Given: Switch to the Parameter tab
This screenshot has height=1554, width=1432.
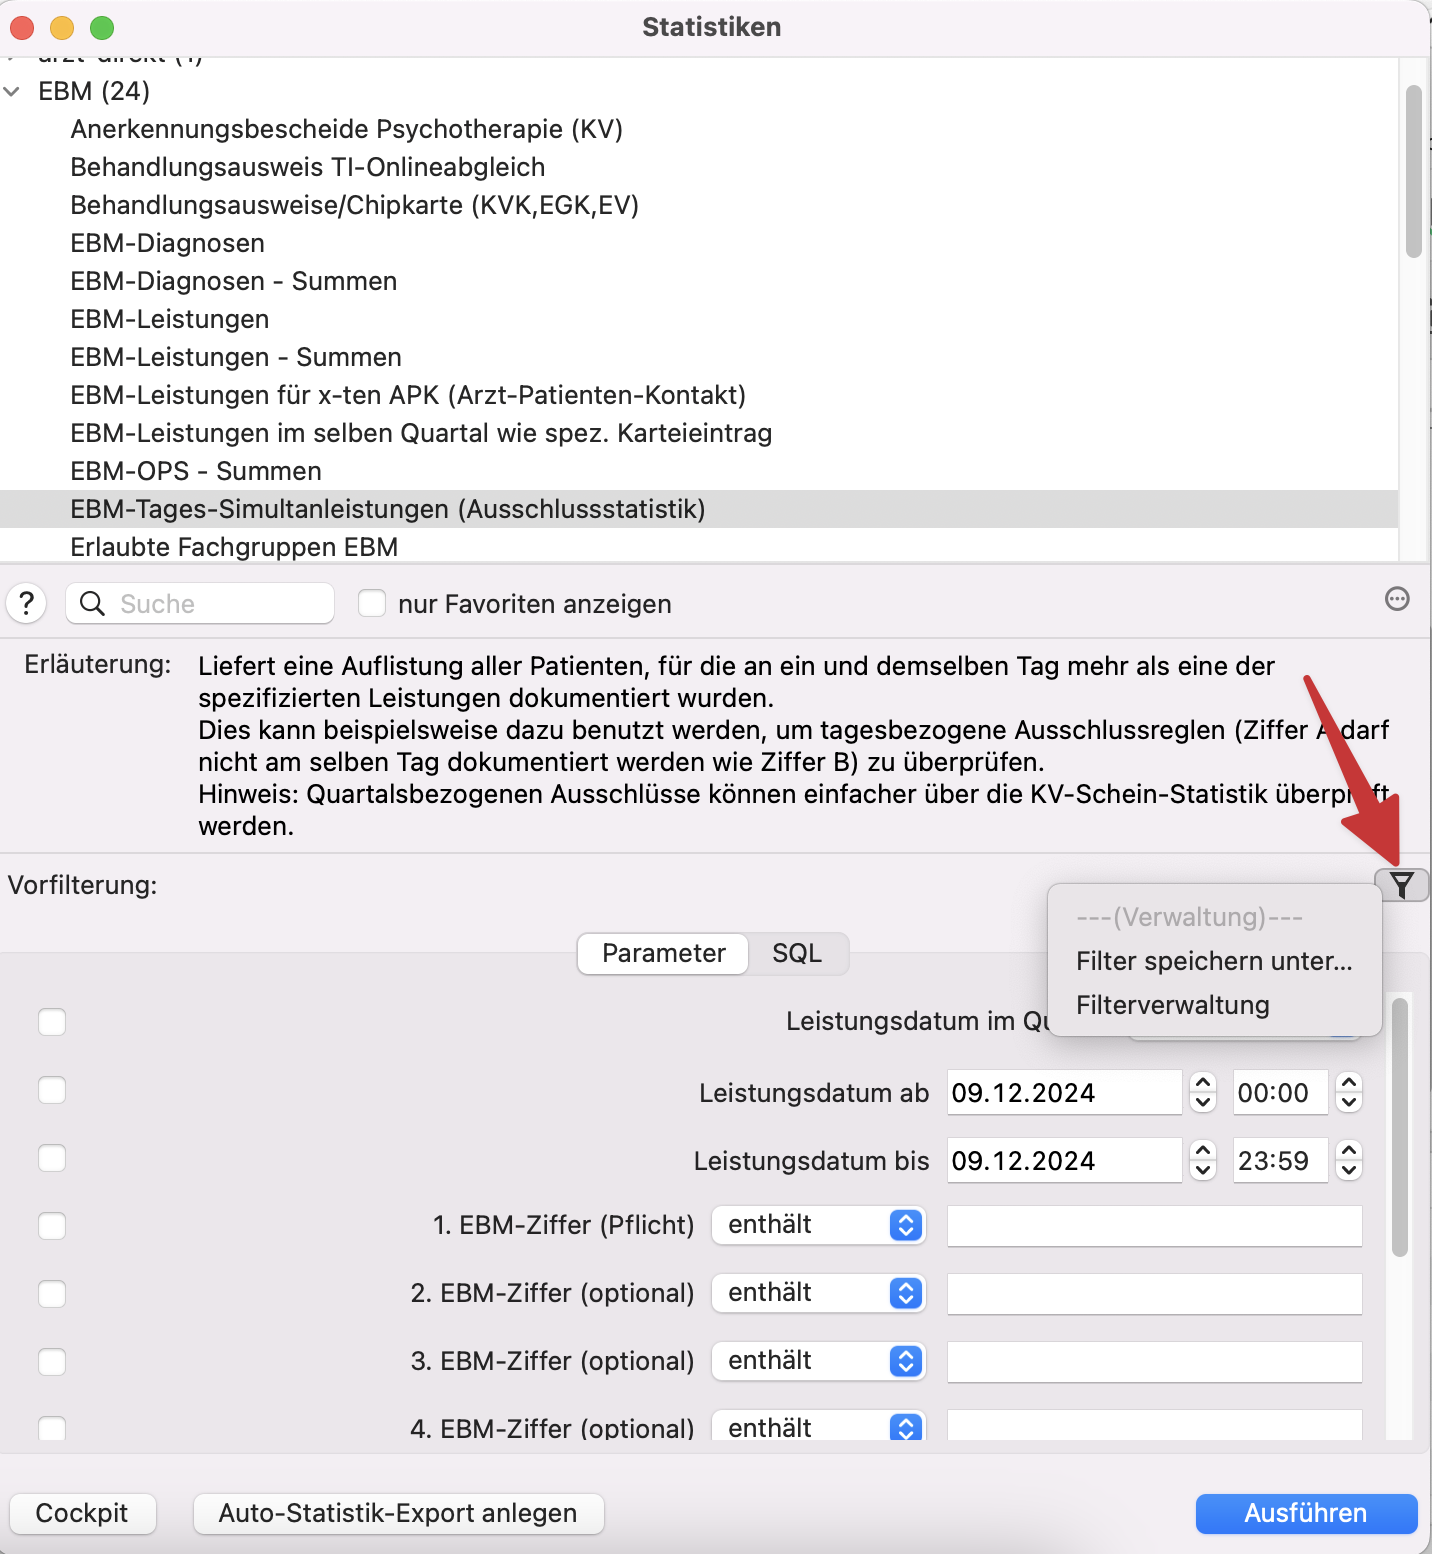Looking at the screenshot, I should pyautogui.click(x=664, y=953).
